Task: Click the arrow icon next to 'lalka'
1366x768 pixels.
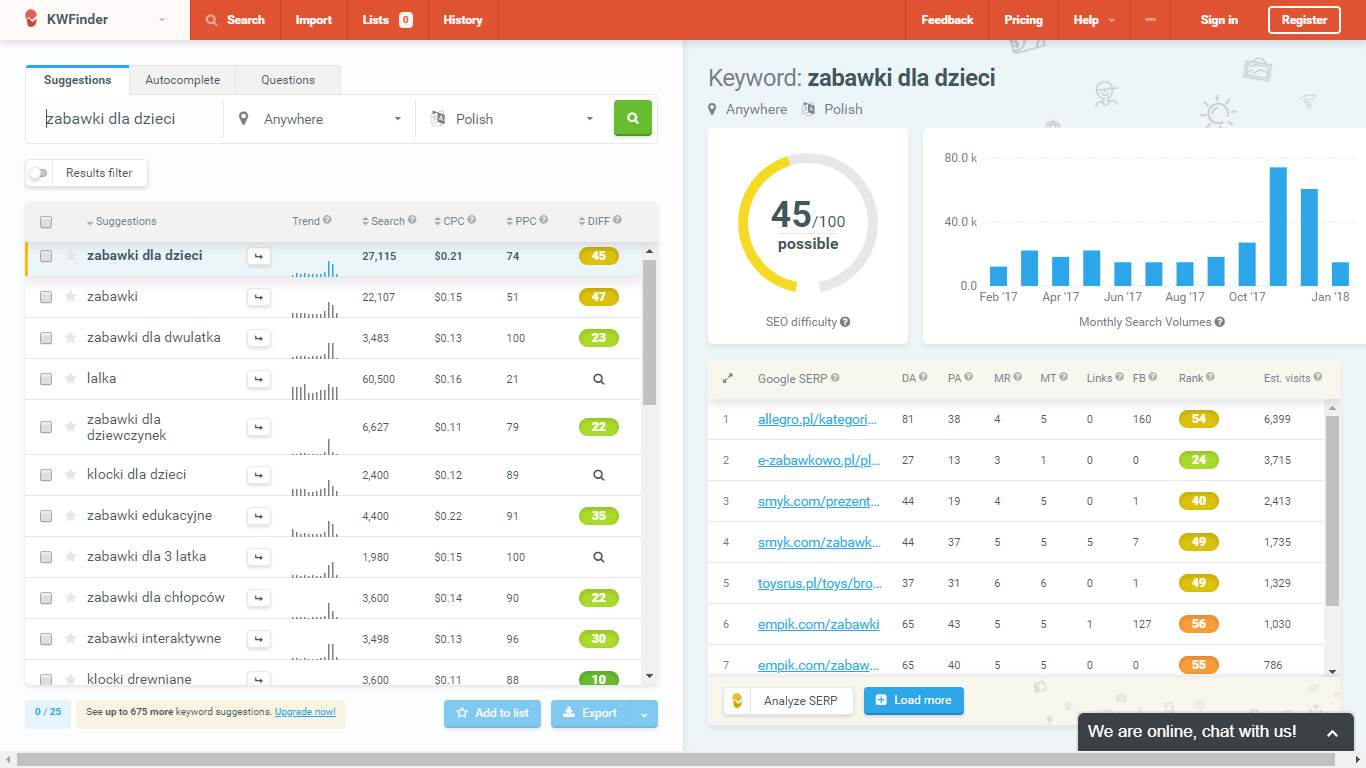Action: (x=259, y=379)
